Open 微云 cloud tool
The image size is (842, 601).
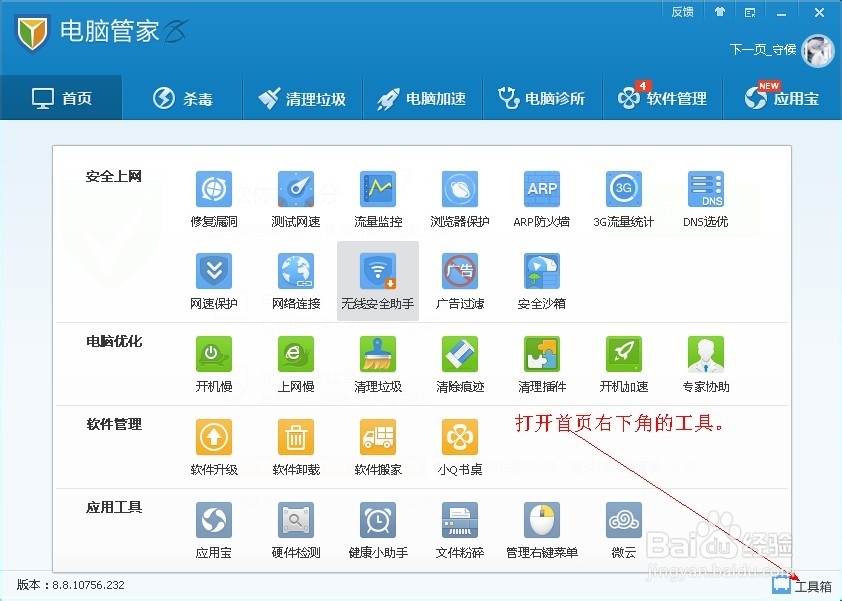coord(623,530)
